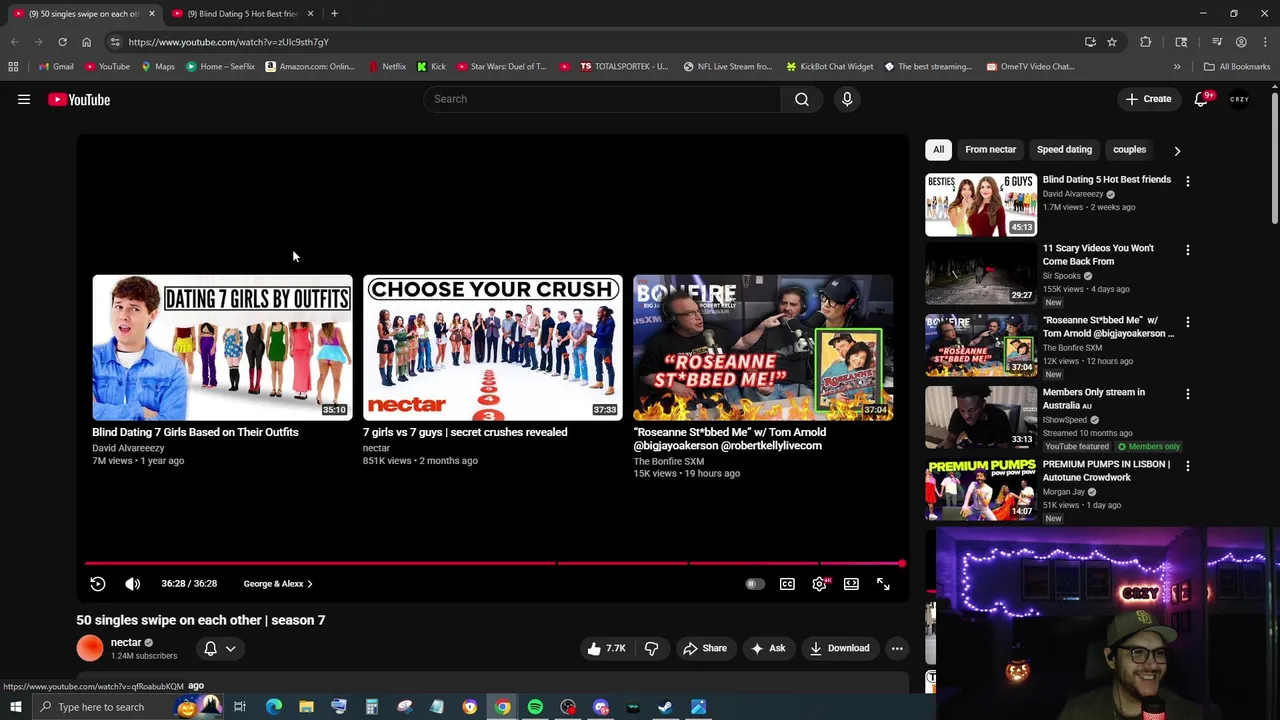The height and width of the screenshot is (720, 1280).
Task: Open Steam from the taskbar
Action: pos(665,707)
